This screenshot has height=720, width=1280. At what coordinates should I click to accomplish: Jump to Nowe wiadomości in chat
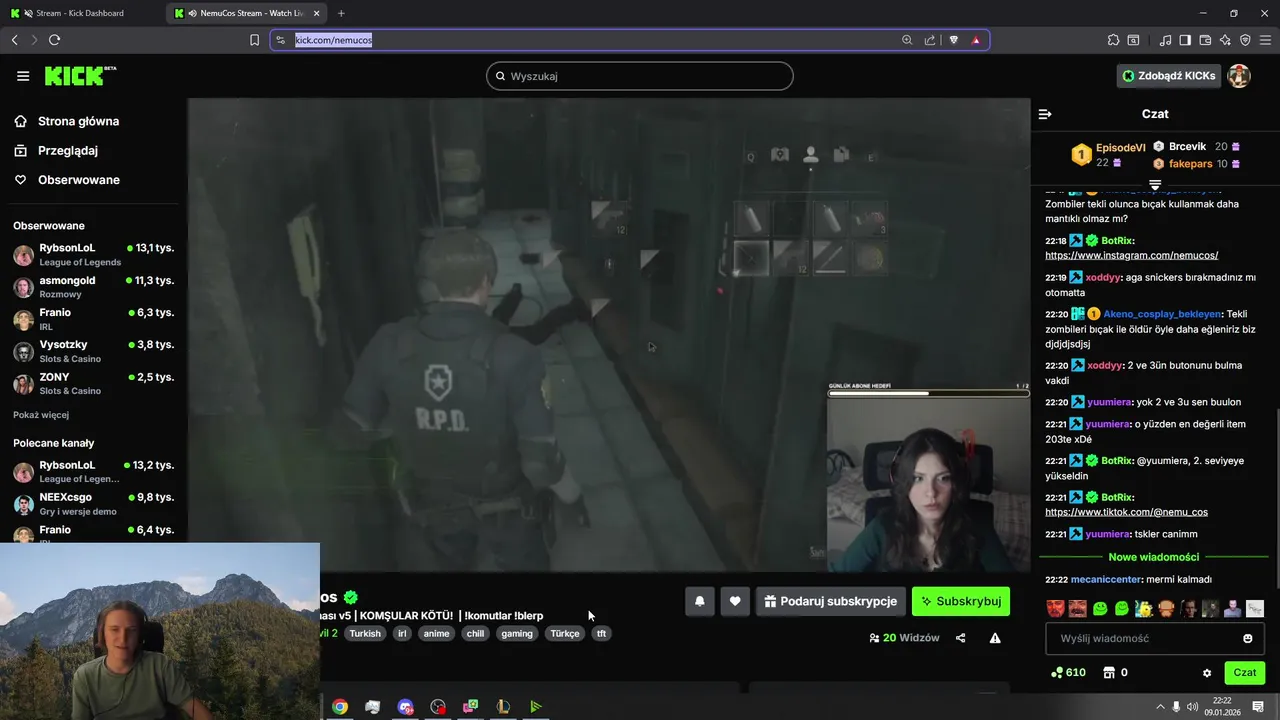click(1153, 557)
